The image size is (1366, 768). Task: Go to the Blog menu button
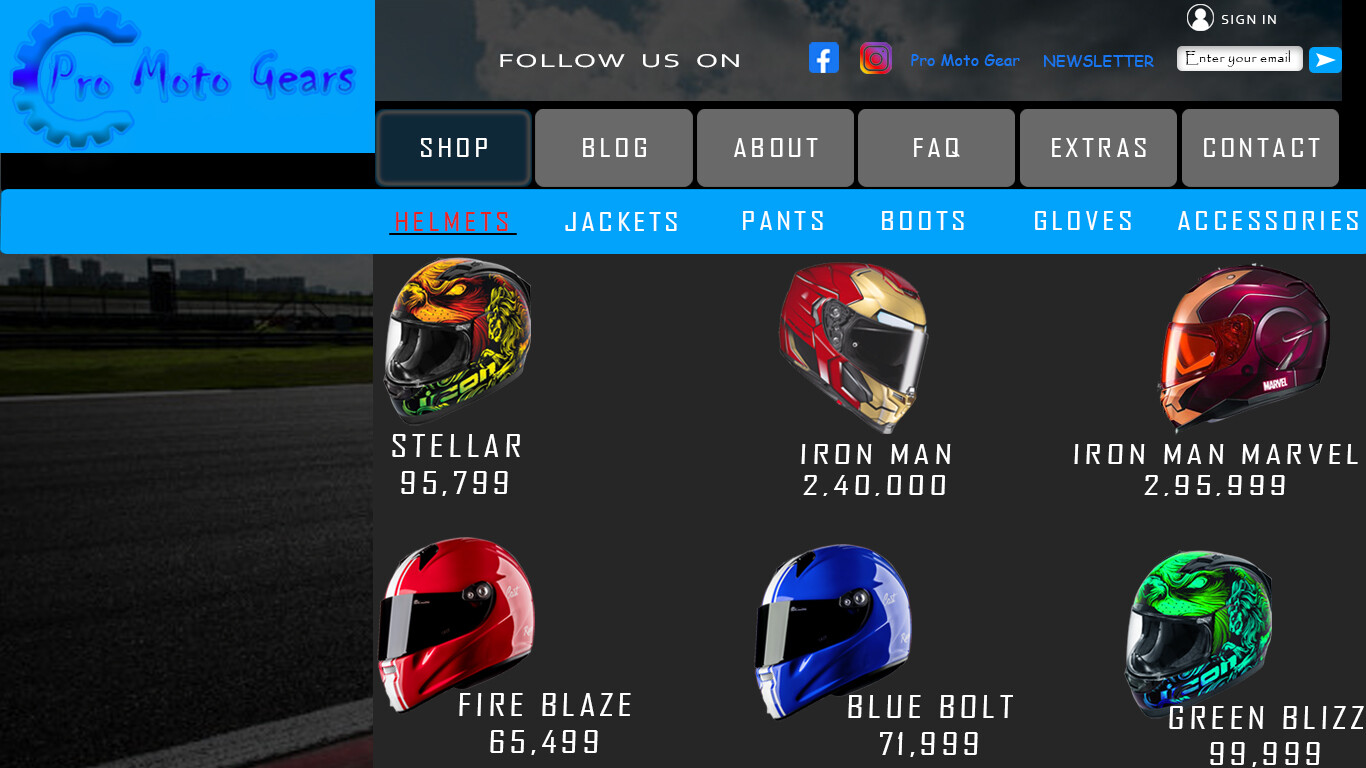614,148
